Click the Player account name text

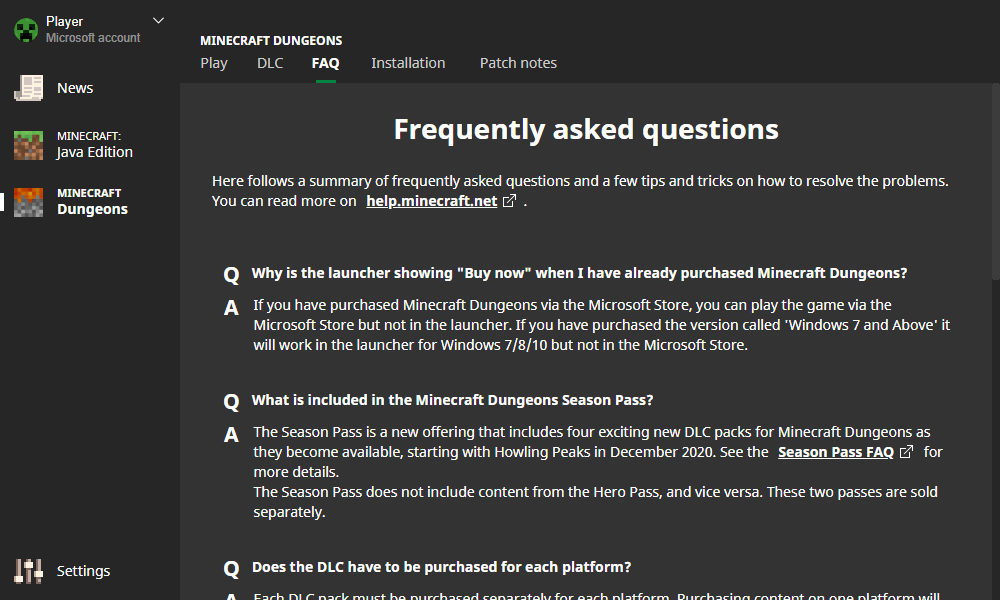pyautogui.click(x=64, y=22)
